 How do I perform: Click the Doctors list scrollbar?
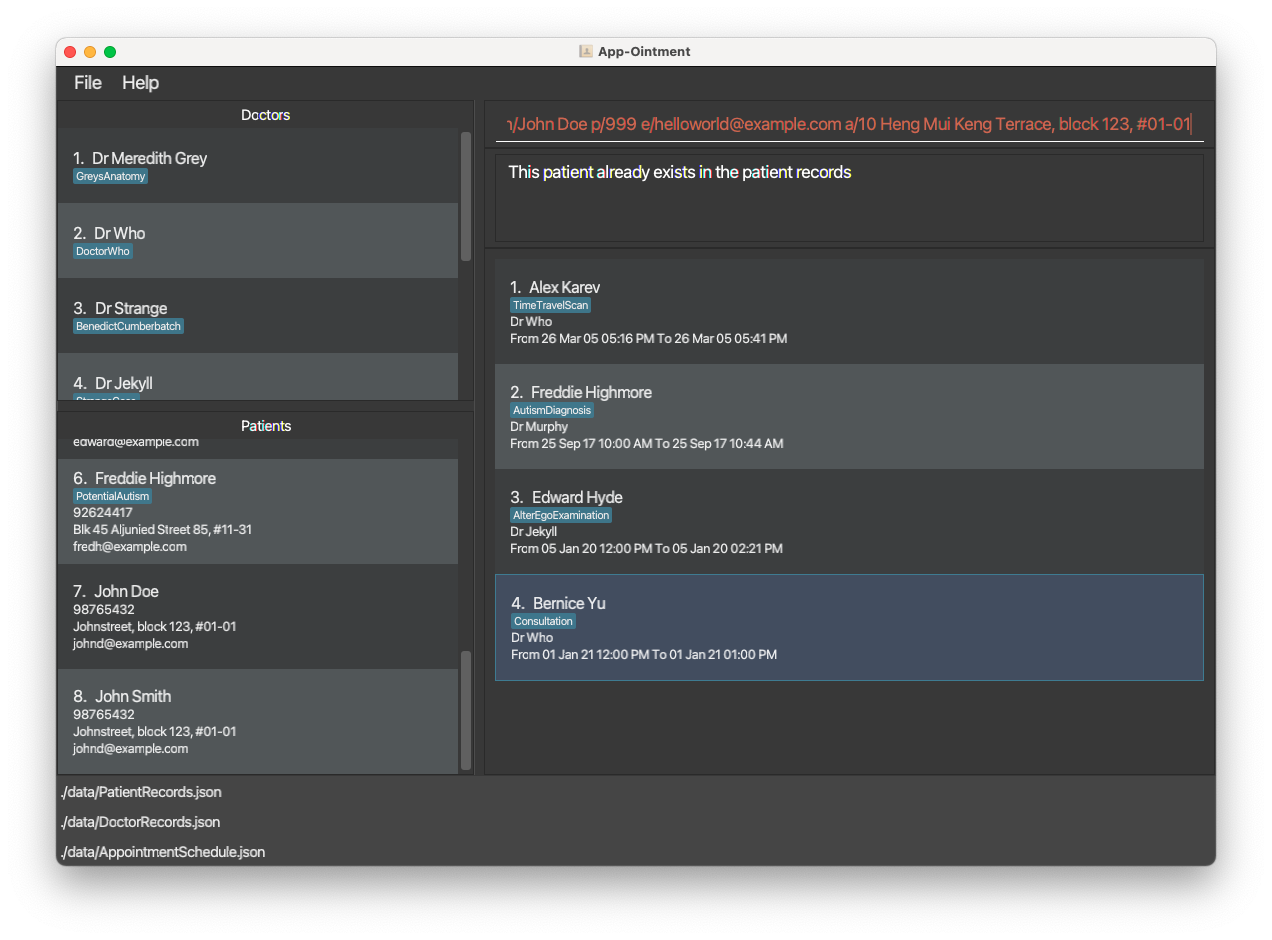click(x=466, y=197)
